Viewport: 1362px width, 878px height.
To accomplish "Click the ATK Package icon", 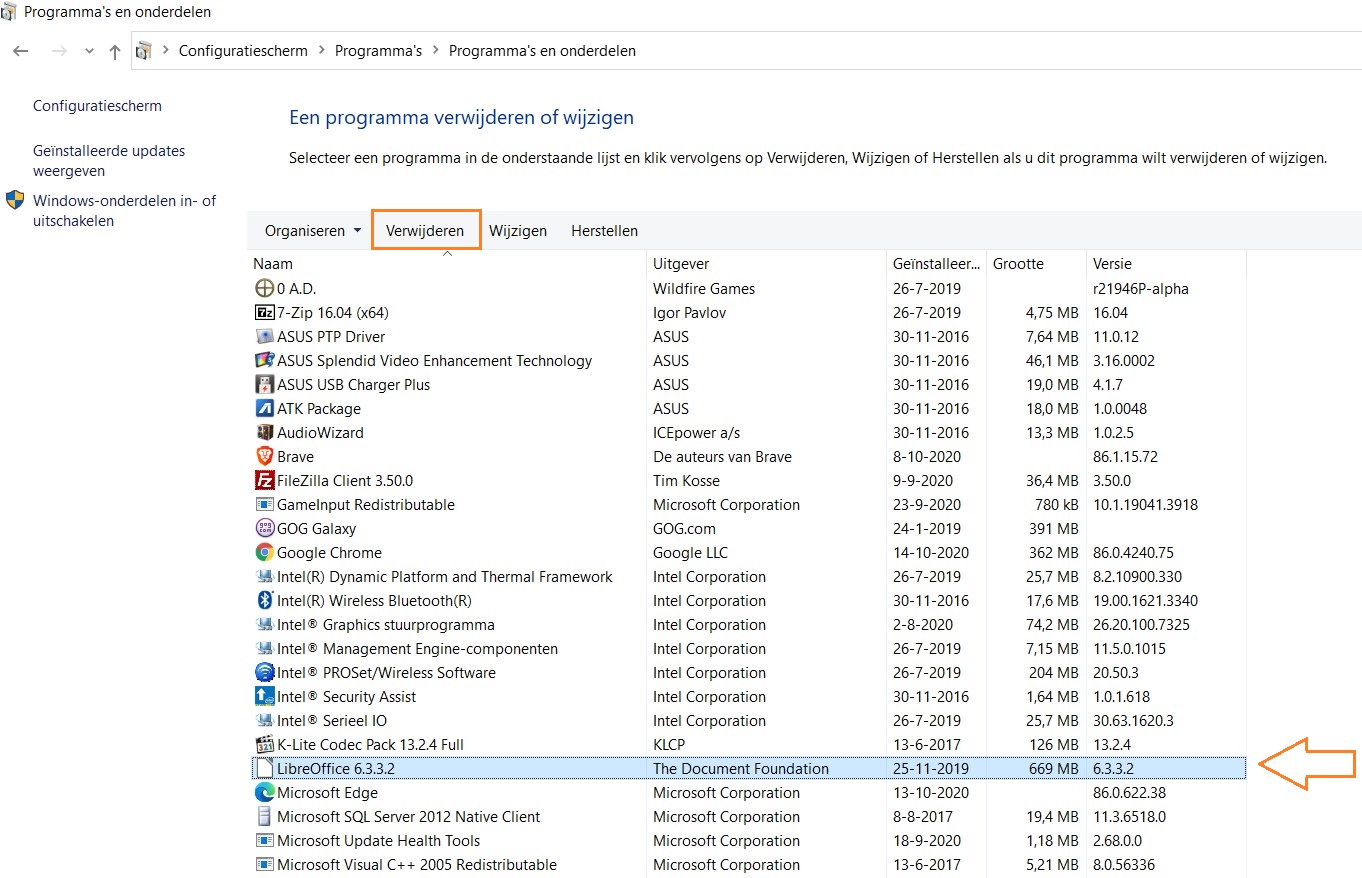I will 265,409.
